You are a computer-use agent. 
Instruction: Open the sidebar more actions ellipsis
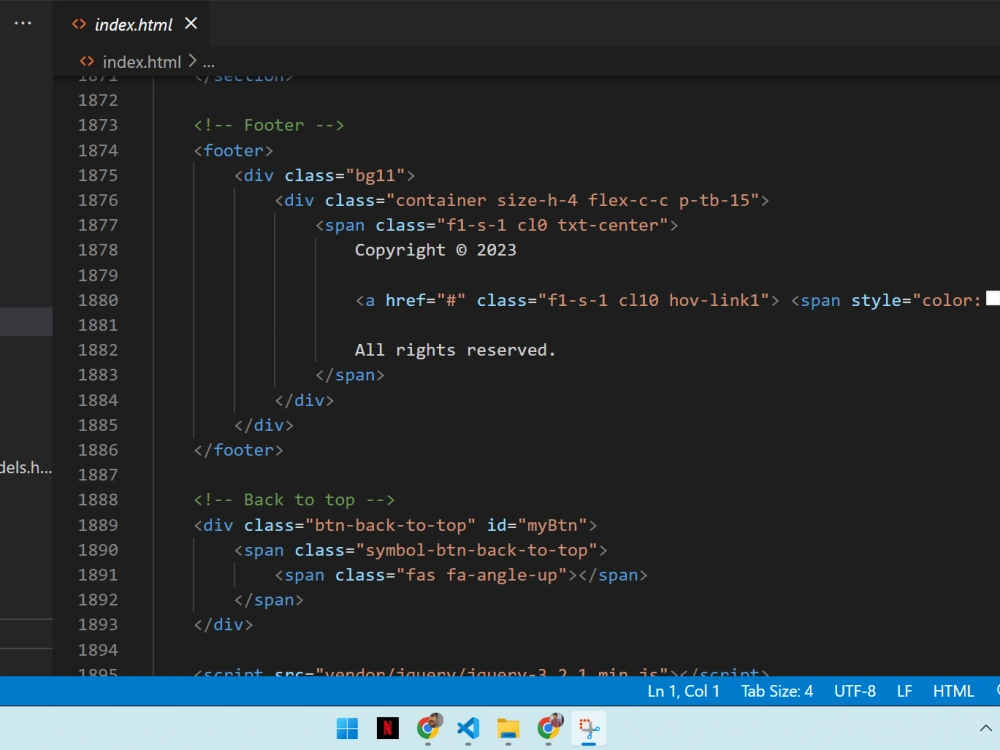coord(23,23)
